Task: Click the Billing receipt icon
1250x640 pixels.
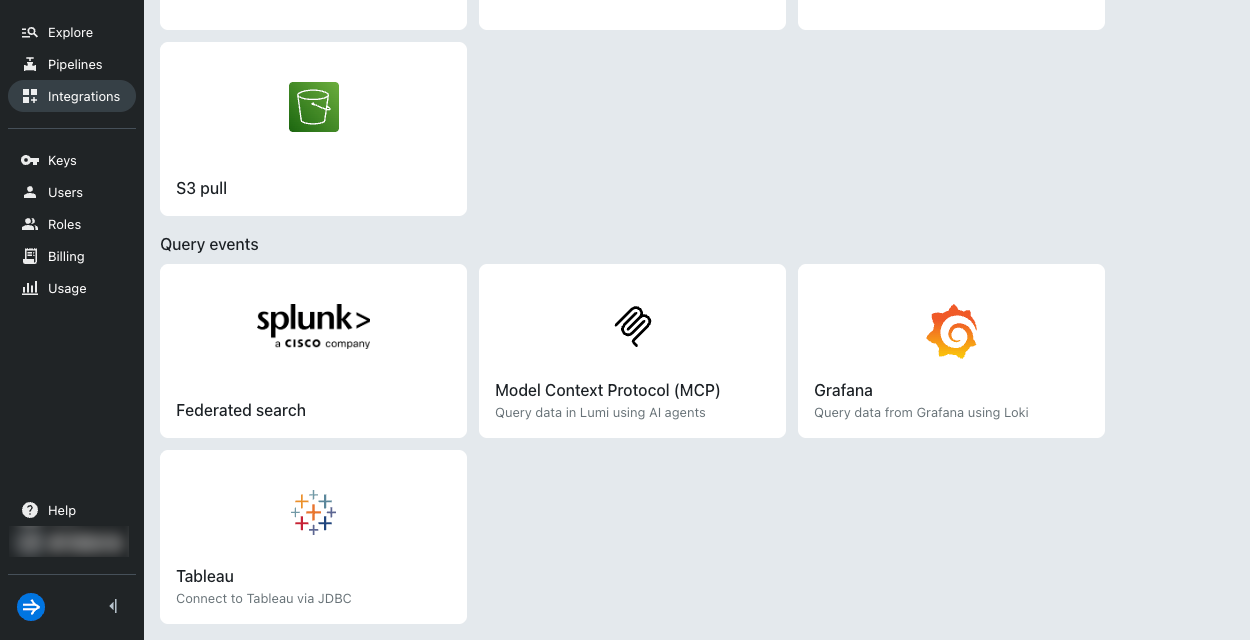Action: coord(30,257)
